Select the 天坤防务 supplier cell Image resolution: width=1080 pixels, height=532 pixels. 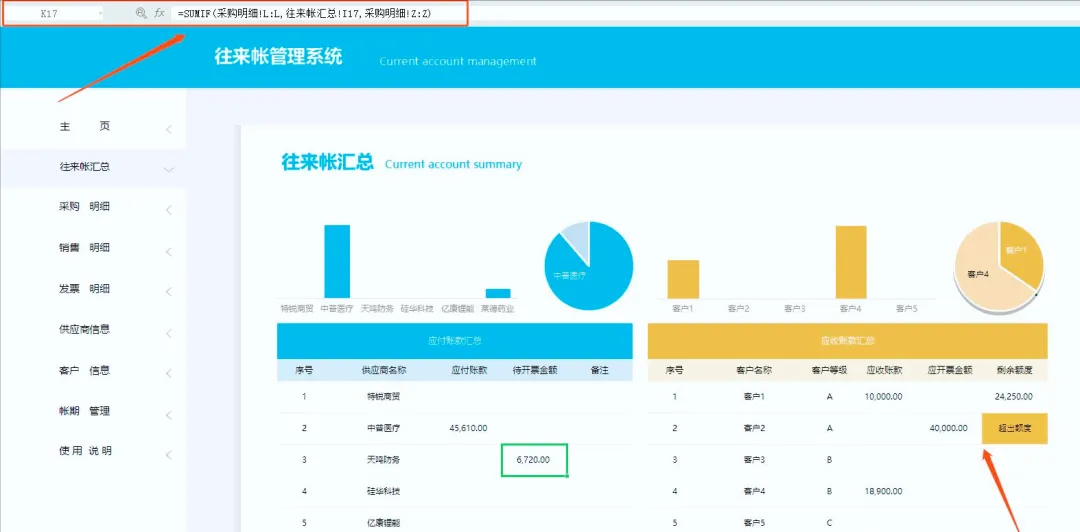[x=384, y=460]
